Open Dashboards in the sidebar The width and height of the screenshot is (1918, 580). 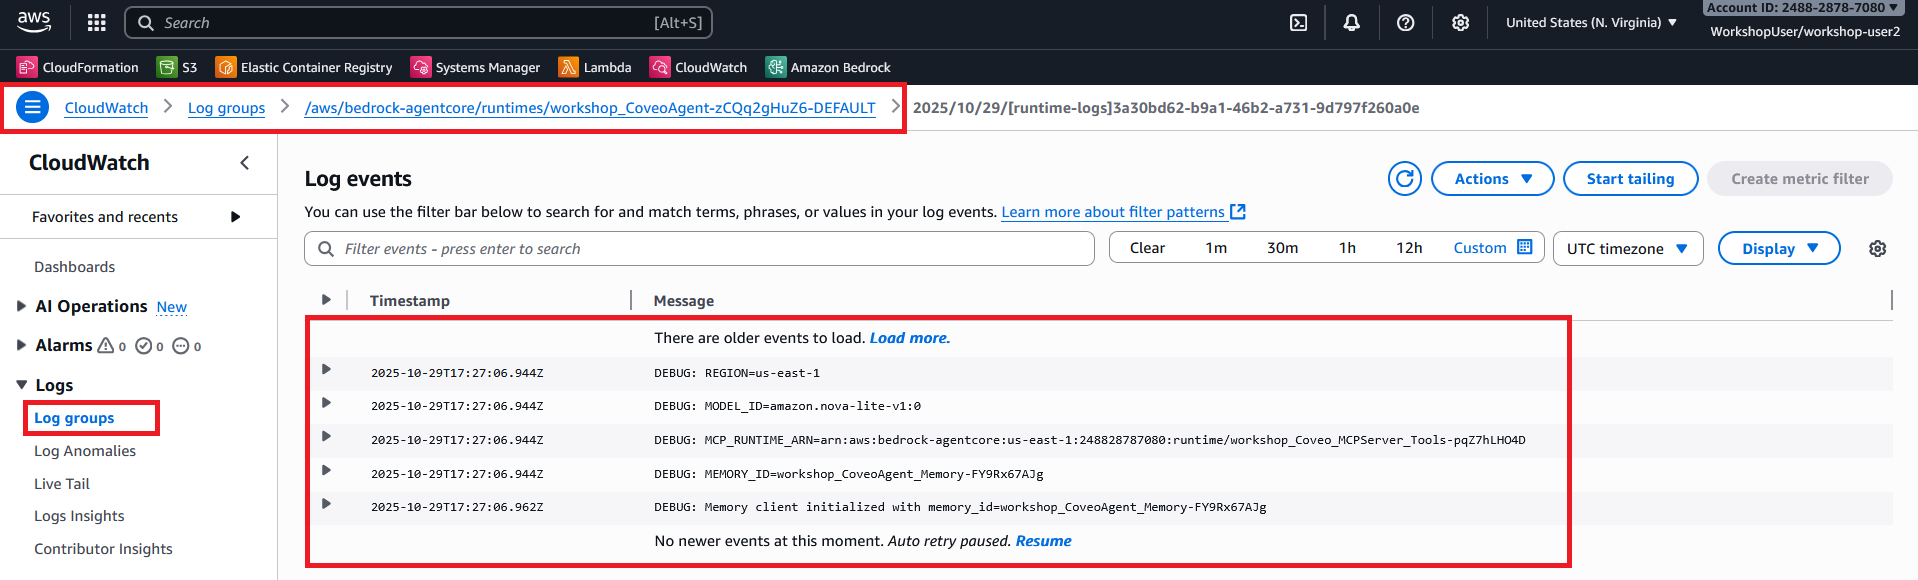tap(74, 267)
